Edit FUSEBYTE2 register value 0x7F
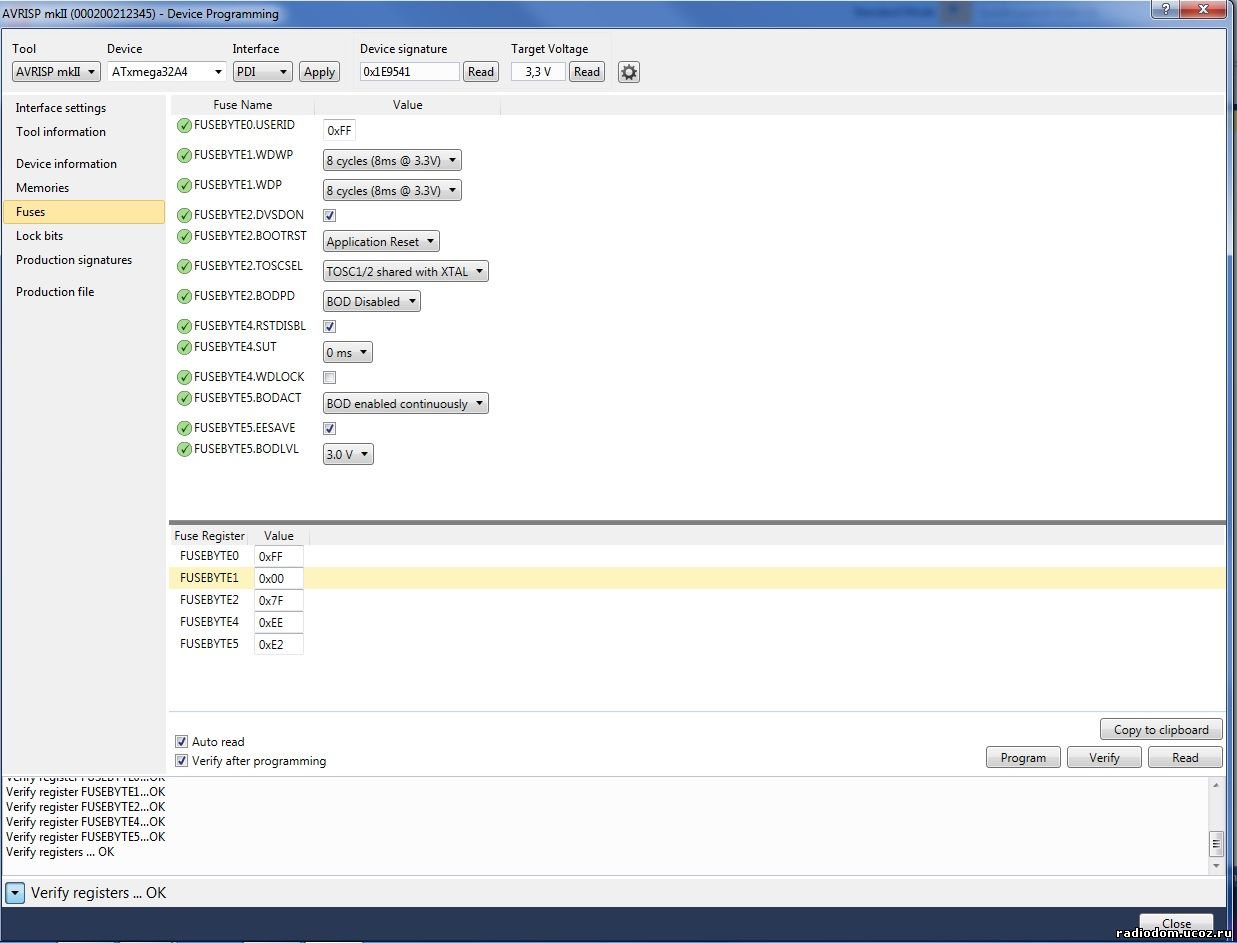1237x943 pixels. (278, 601)
